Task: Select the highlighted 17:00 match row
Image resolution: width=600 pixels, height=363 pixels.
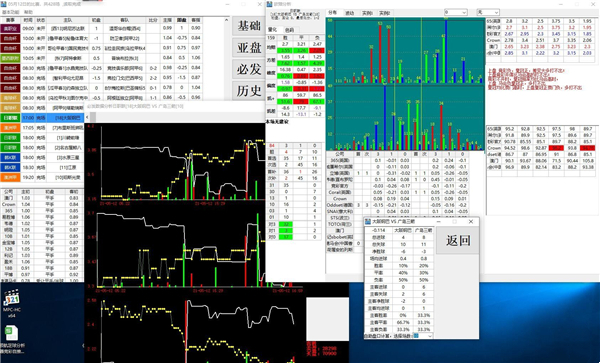Action: click(42, 118)
